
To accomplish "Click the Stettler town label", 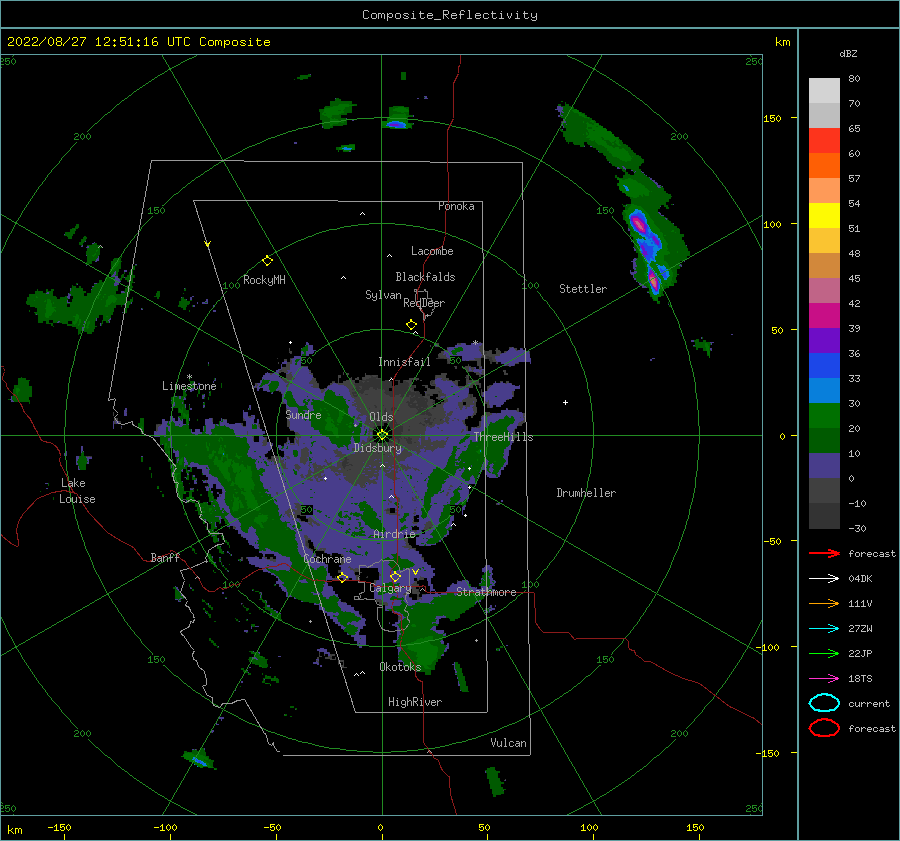I will point(583,289).
